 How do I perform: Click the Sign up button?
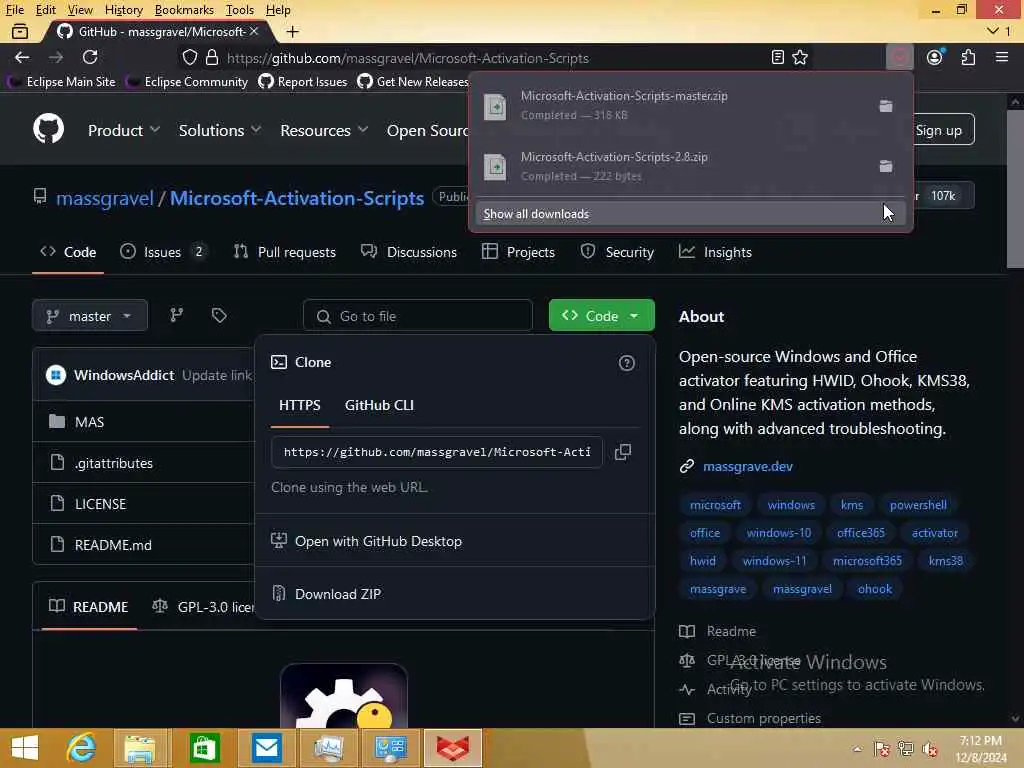tap(938, 130)
